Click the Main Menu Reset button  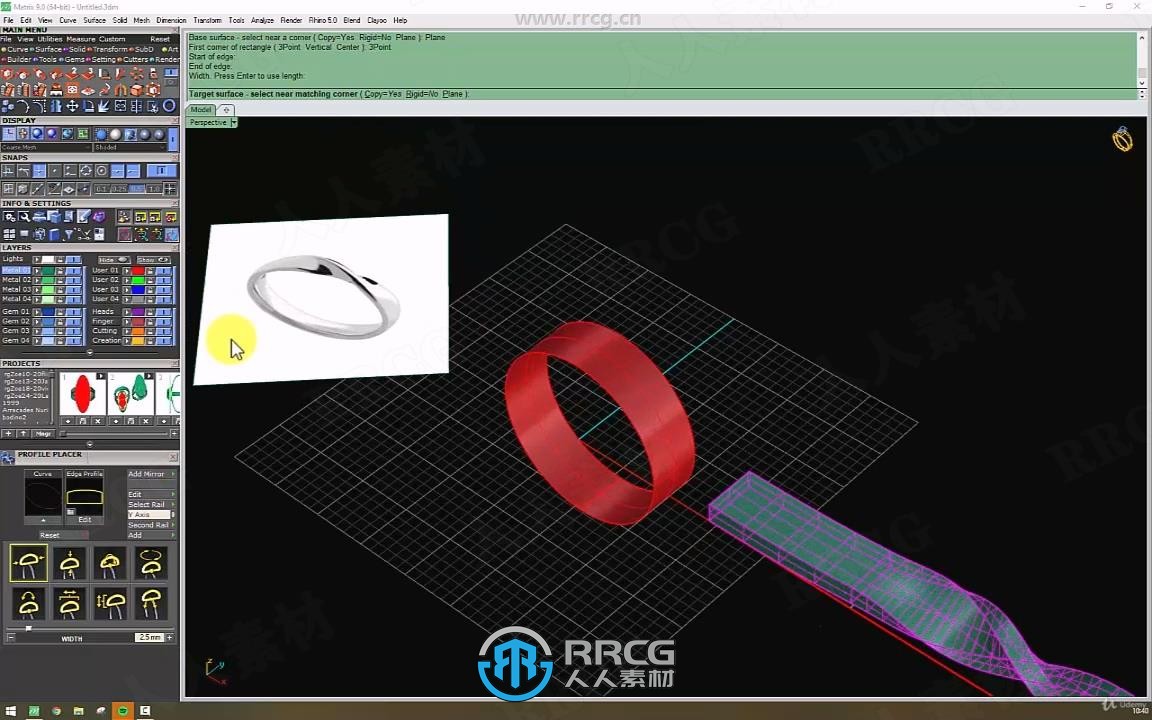(x=160, y=39)
